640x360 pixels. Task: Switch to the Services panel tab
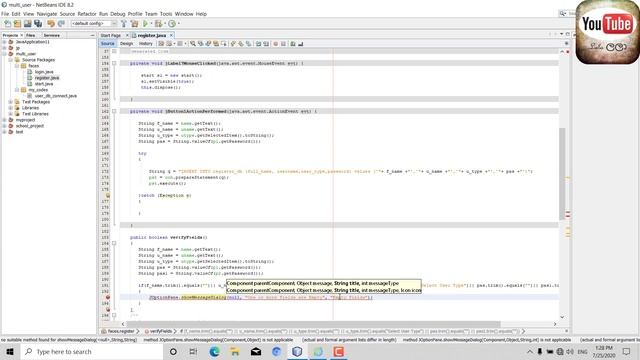(x=52, y=36)
